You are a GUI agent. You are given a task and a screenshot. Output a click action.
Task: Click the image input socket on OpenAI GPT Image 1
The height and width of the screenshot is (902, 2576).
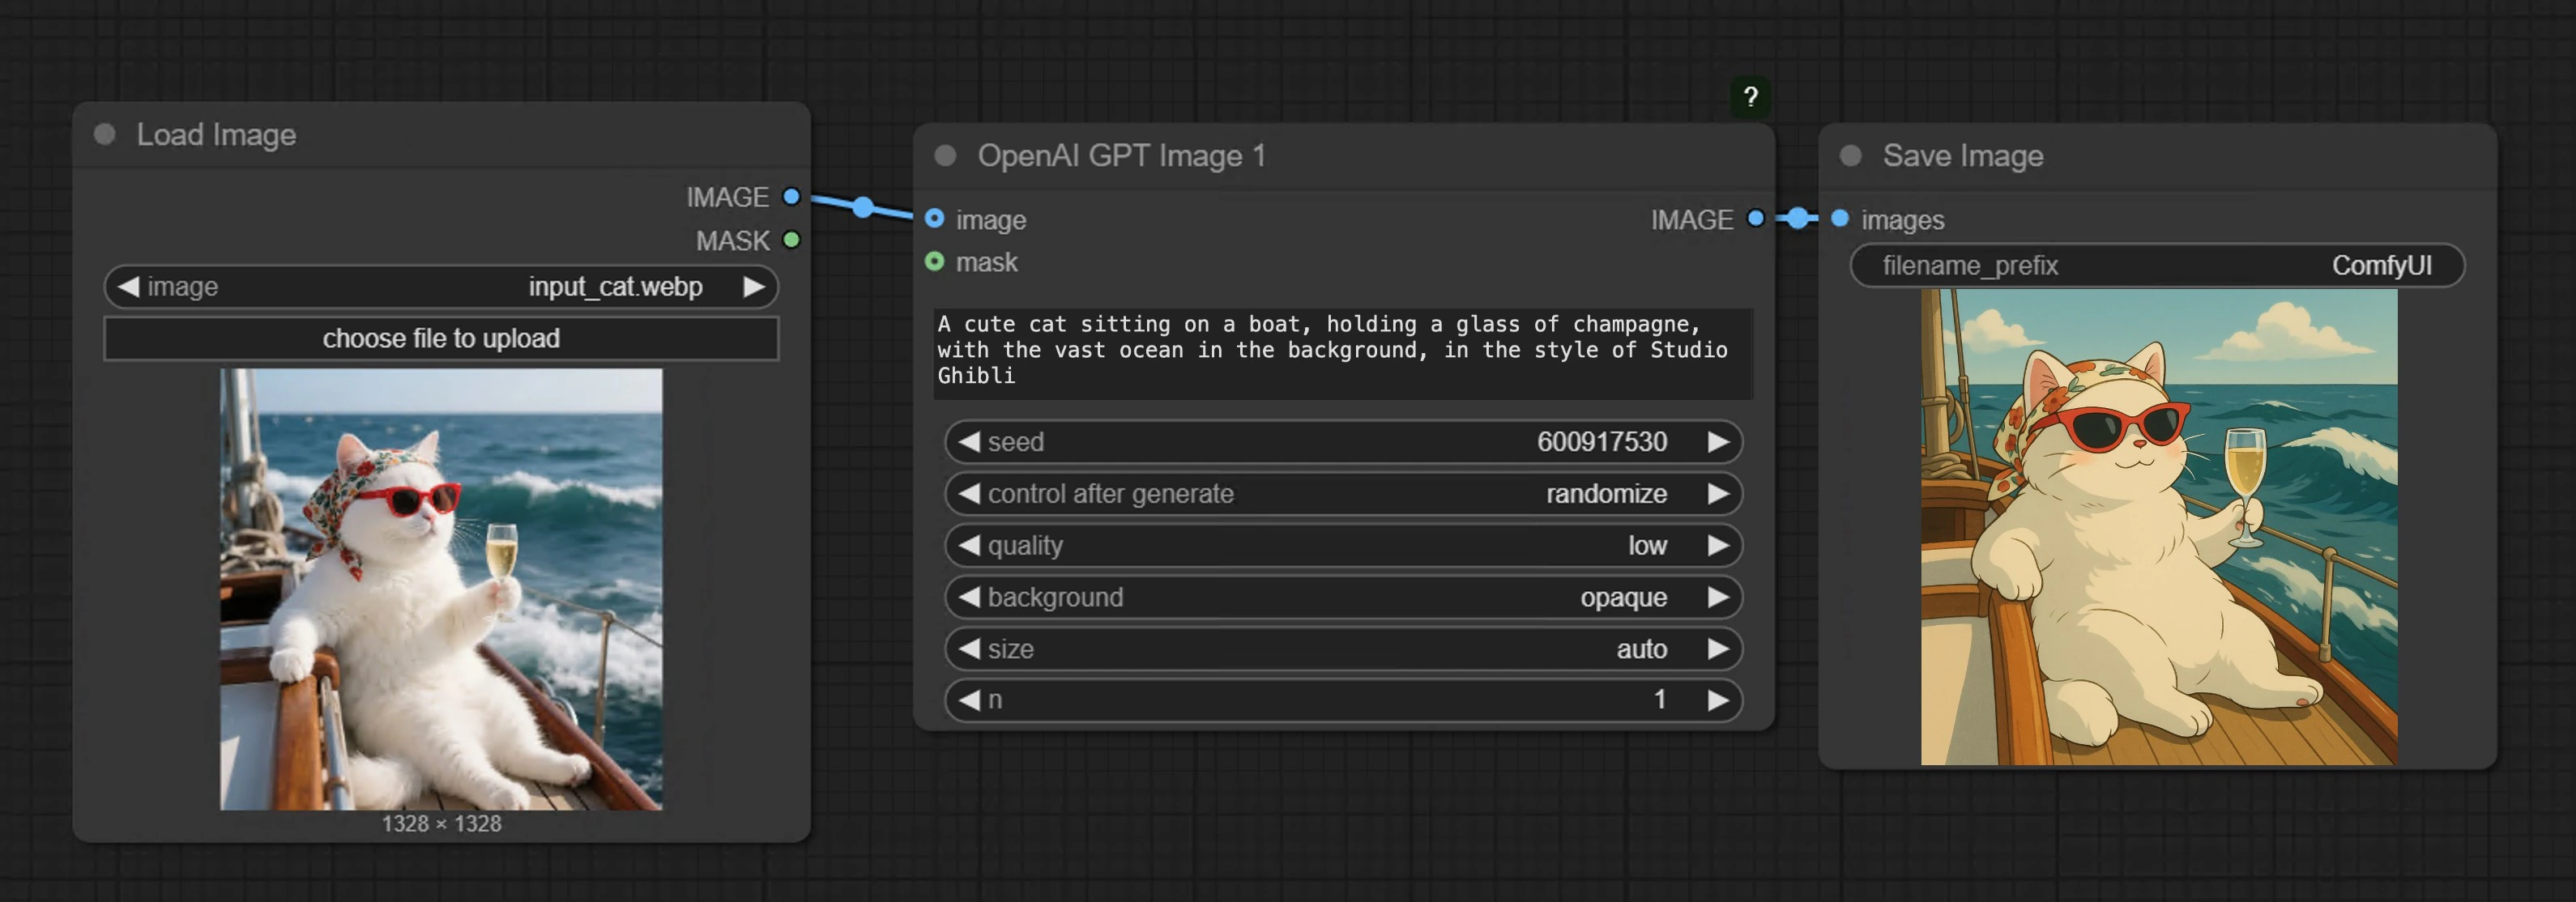coord(934,219)
